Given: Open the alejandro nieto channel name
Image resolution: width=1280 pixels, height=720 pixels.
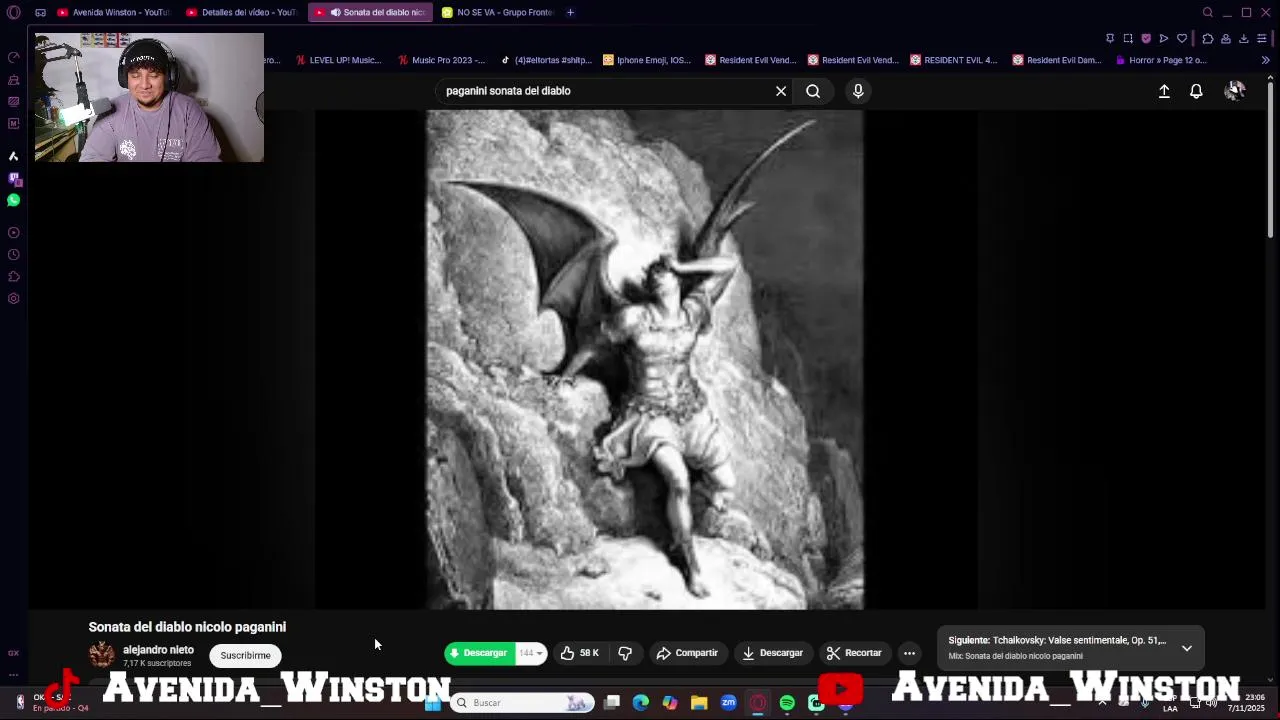Looking at the screenshot, I should point(158,650).
